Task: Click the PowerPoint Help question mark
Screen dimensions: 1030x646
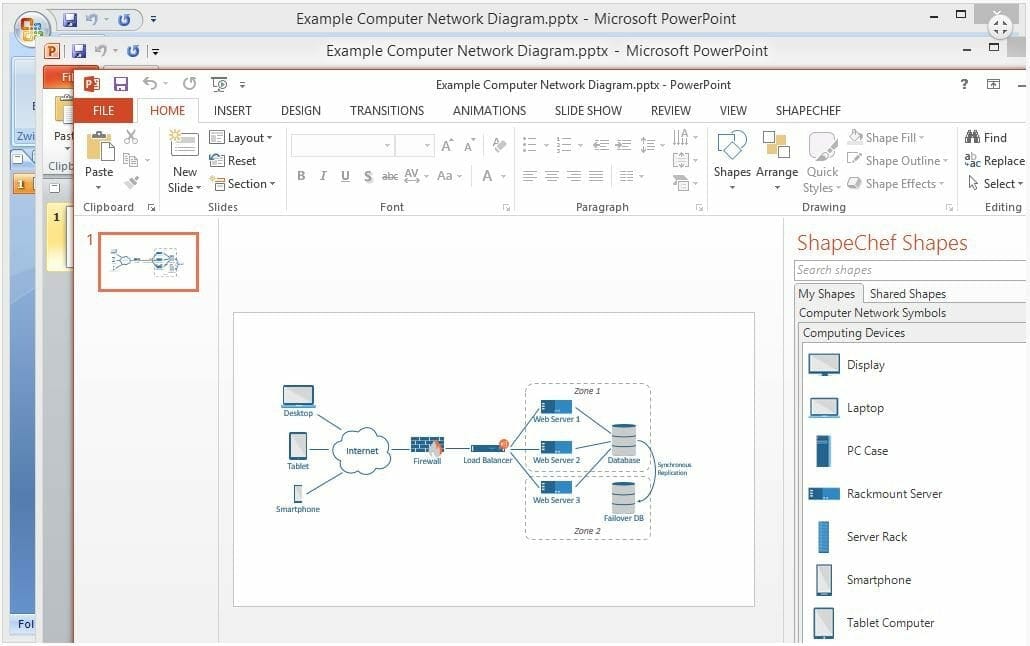Action: (964, 85)
